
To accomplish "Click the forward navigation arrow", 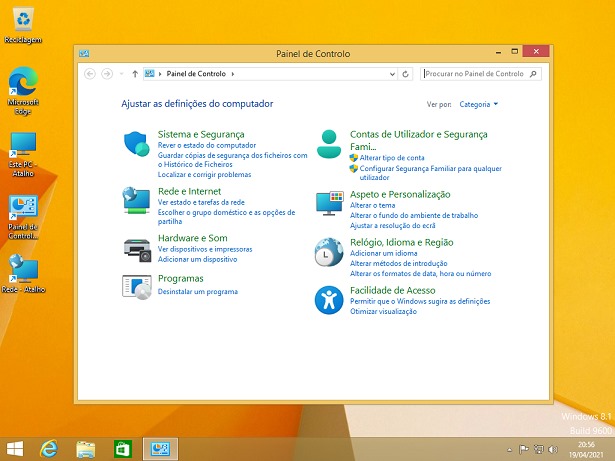I will tap(107, 74).
